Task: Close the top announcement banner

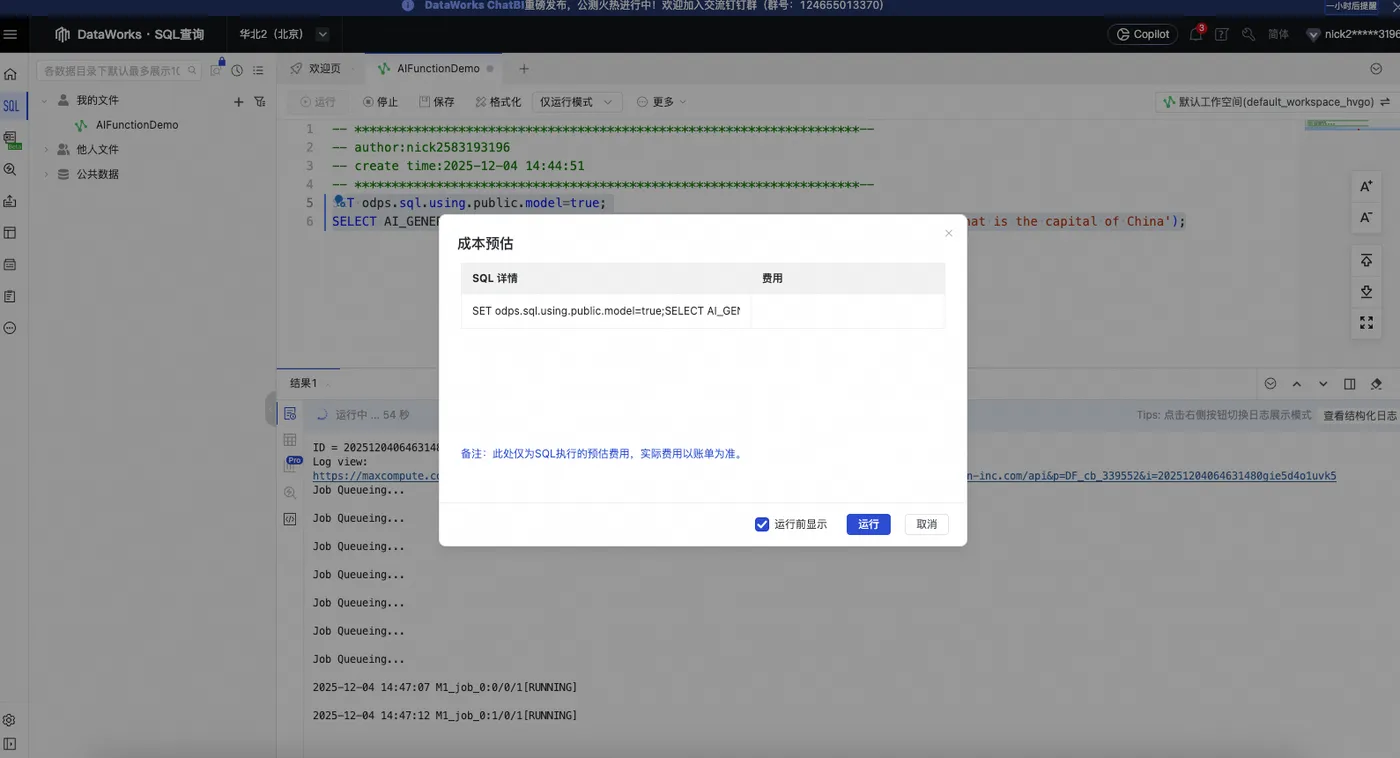Action: [1394, 6]
